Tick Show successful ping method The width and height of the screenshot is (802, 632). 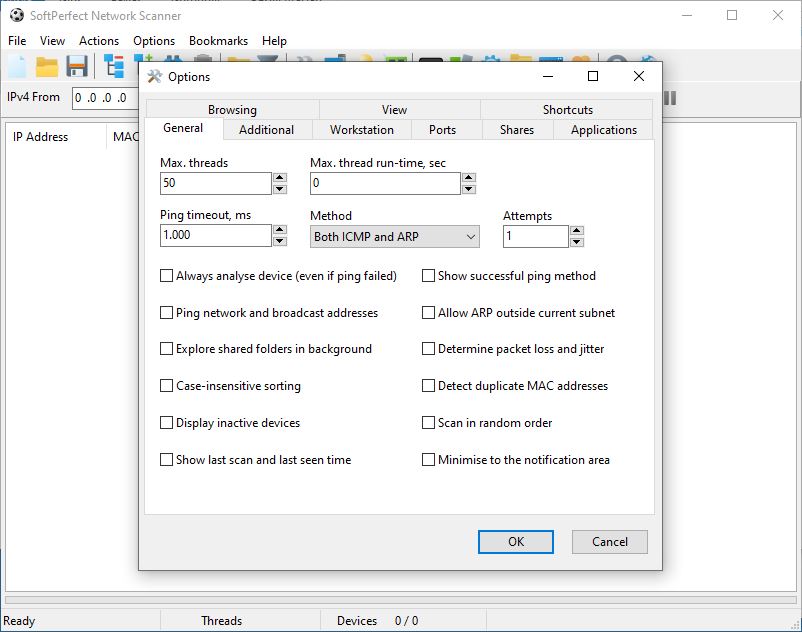point(428,276)
